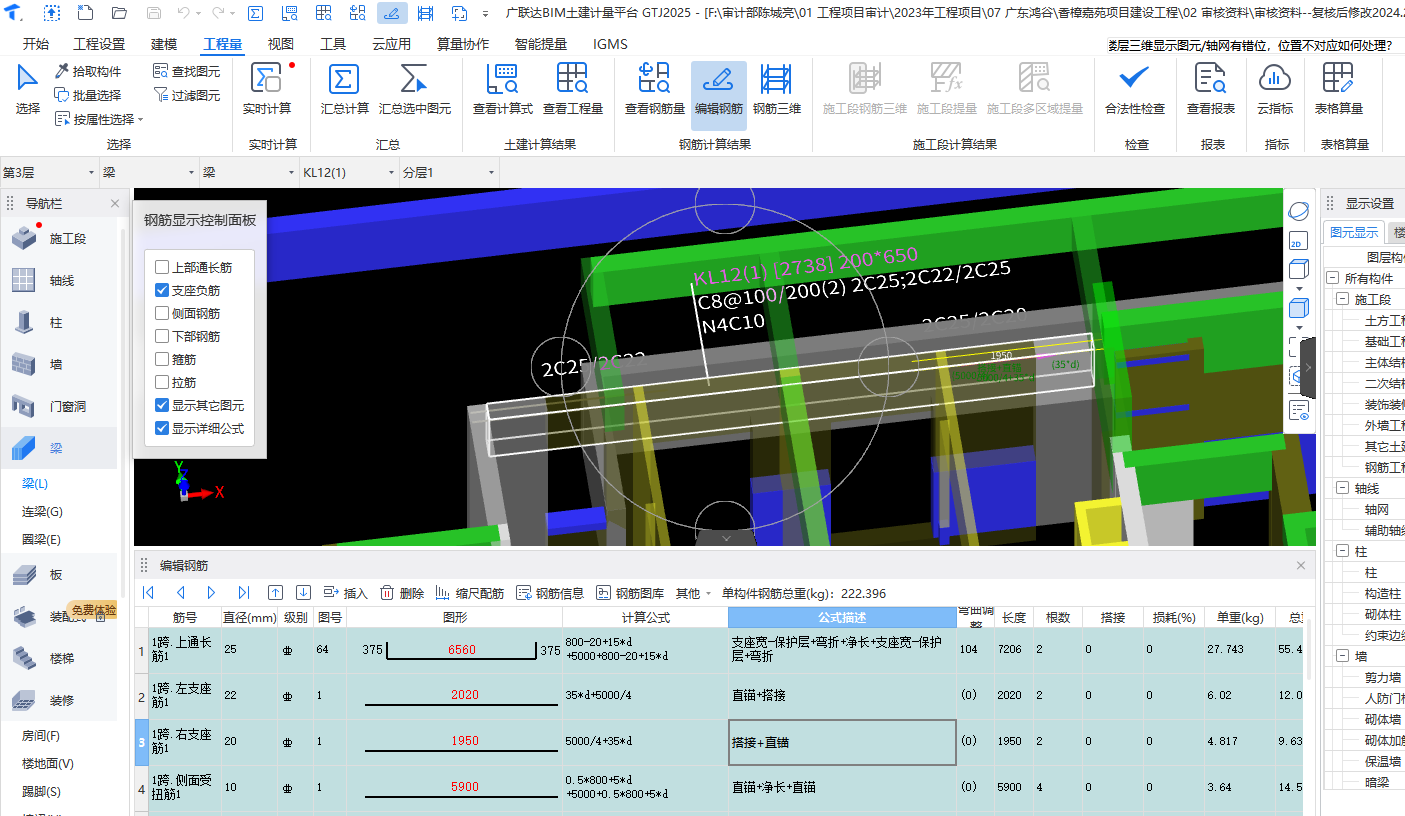Open 云指标 cloud indicators
1405x816 pixels.
[1275, 89]
